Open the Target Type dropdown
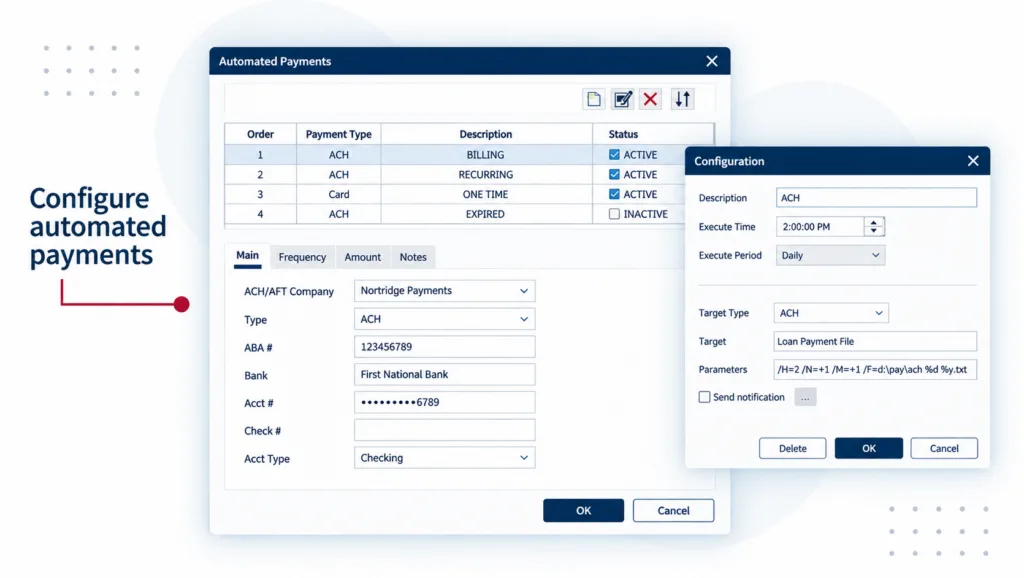The width and height of the screenshot is (1024, 578). click(x=831, y=313)
